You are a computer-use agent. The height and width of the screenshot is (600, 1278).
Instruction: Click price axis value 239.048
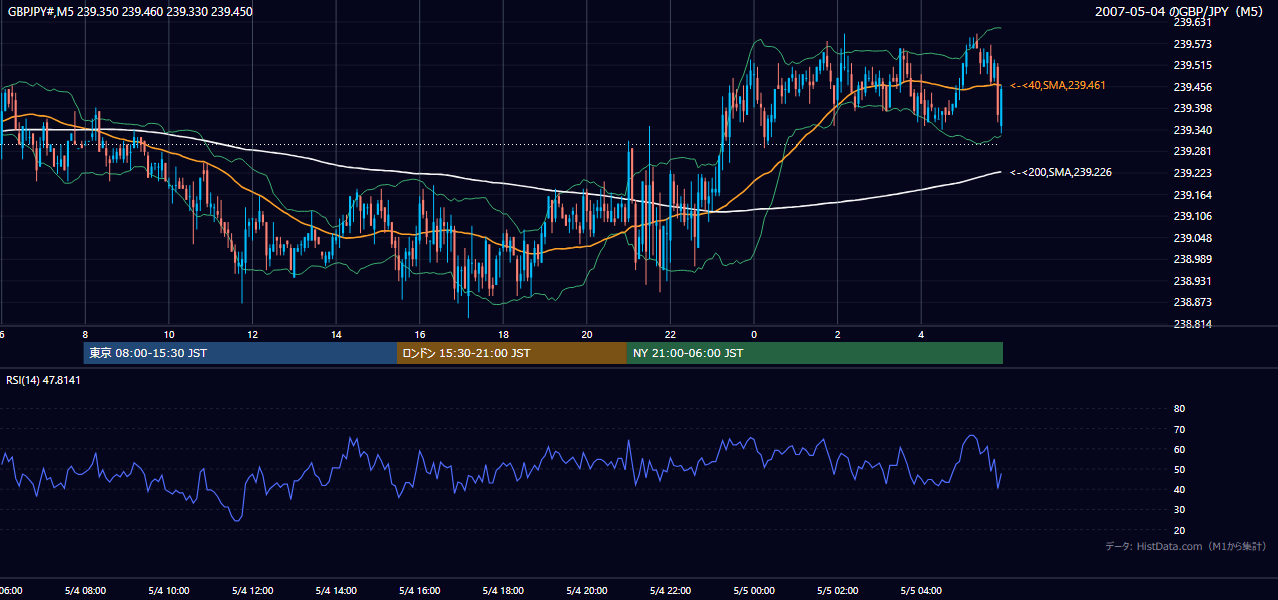(x=1192, y=238)
